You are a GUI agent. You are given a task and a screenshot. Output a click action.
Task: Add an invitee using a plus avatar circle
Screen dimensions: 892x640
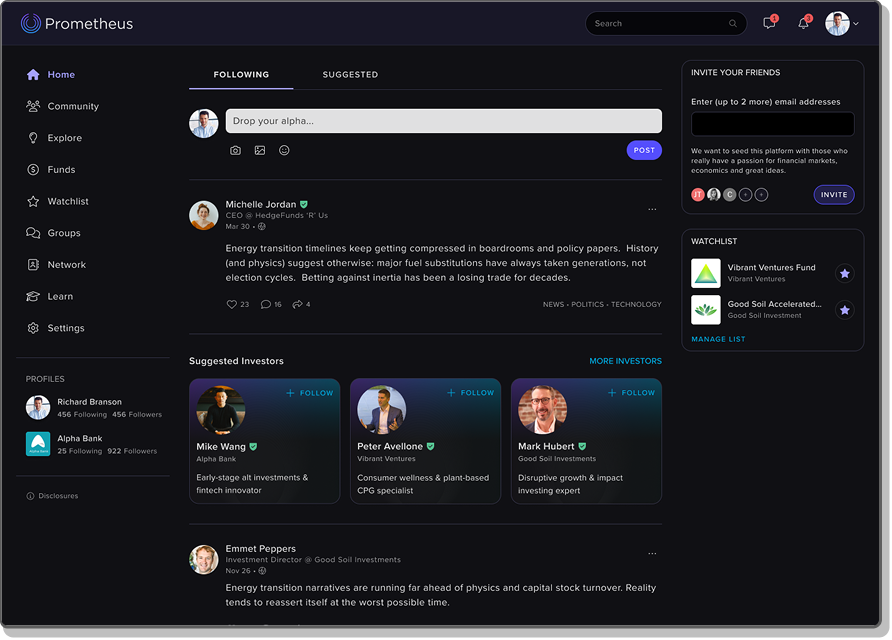[746, 194]
